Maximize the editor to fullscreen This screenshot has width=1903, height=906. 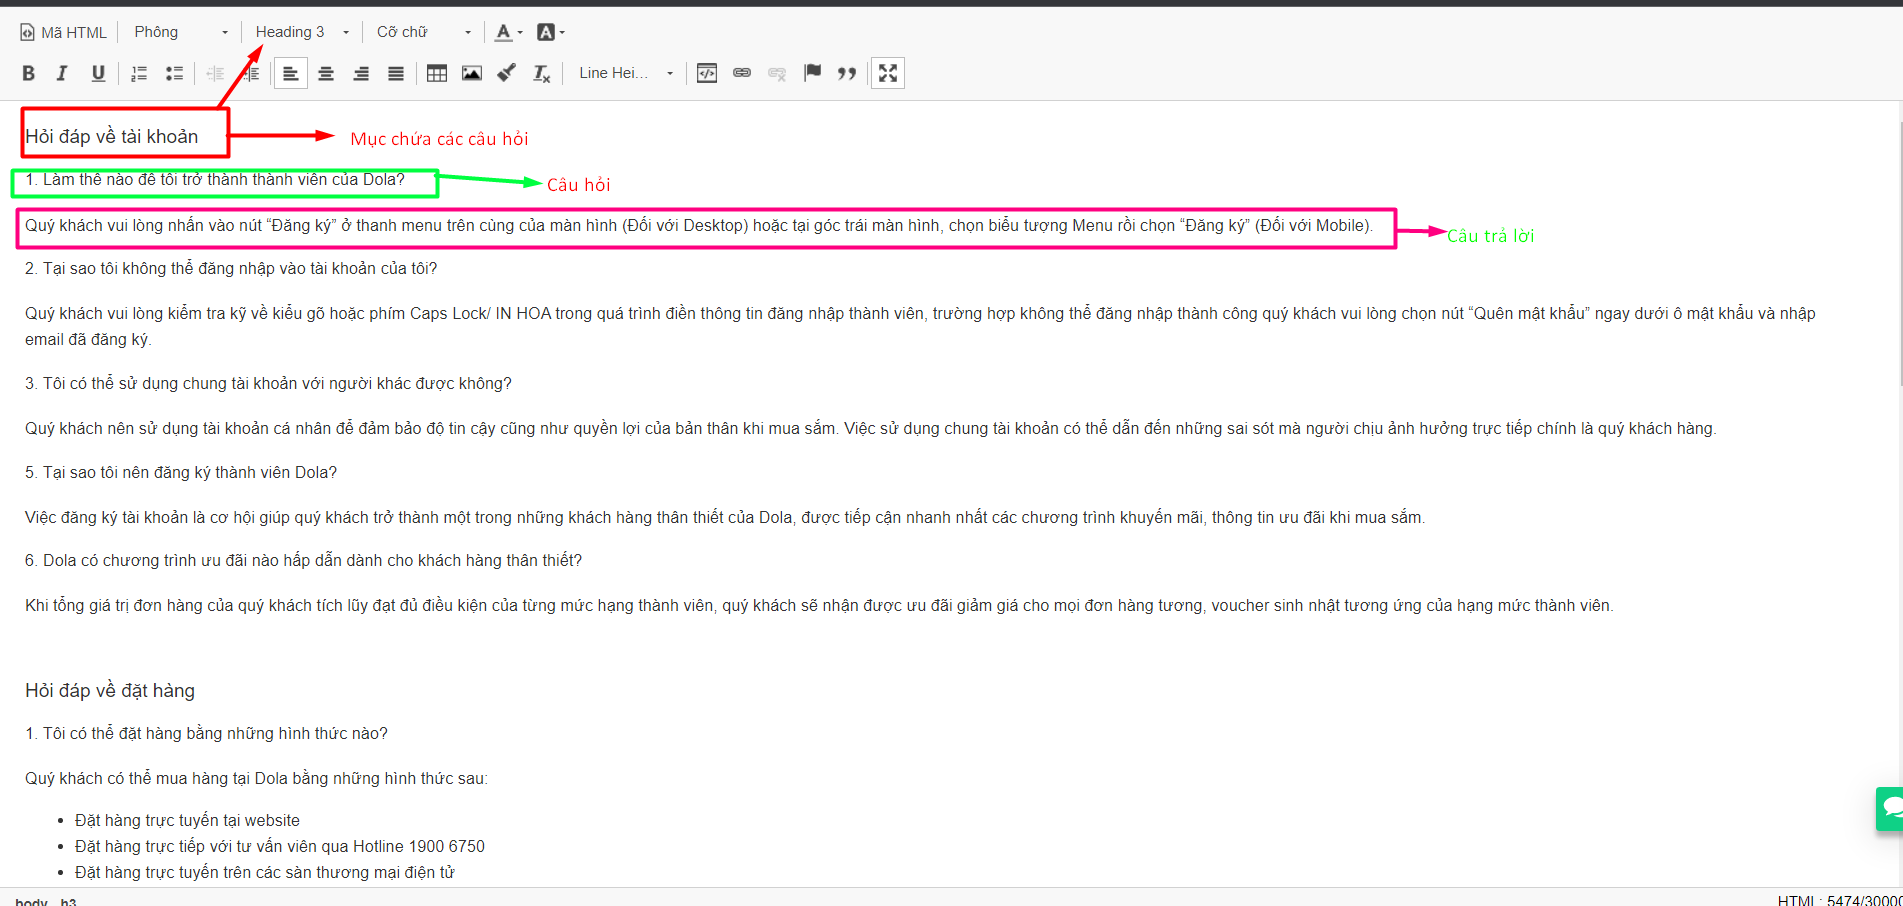tap(888, 73)
